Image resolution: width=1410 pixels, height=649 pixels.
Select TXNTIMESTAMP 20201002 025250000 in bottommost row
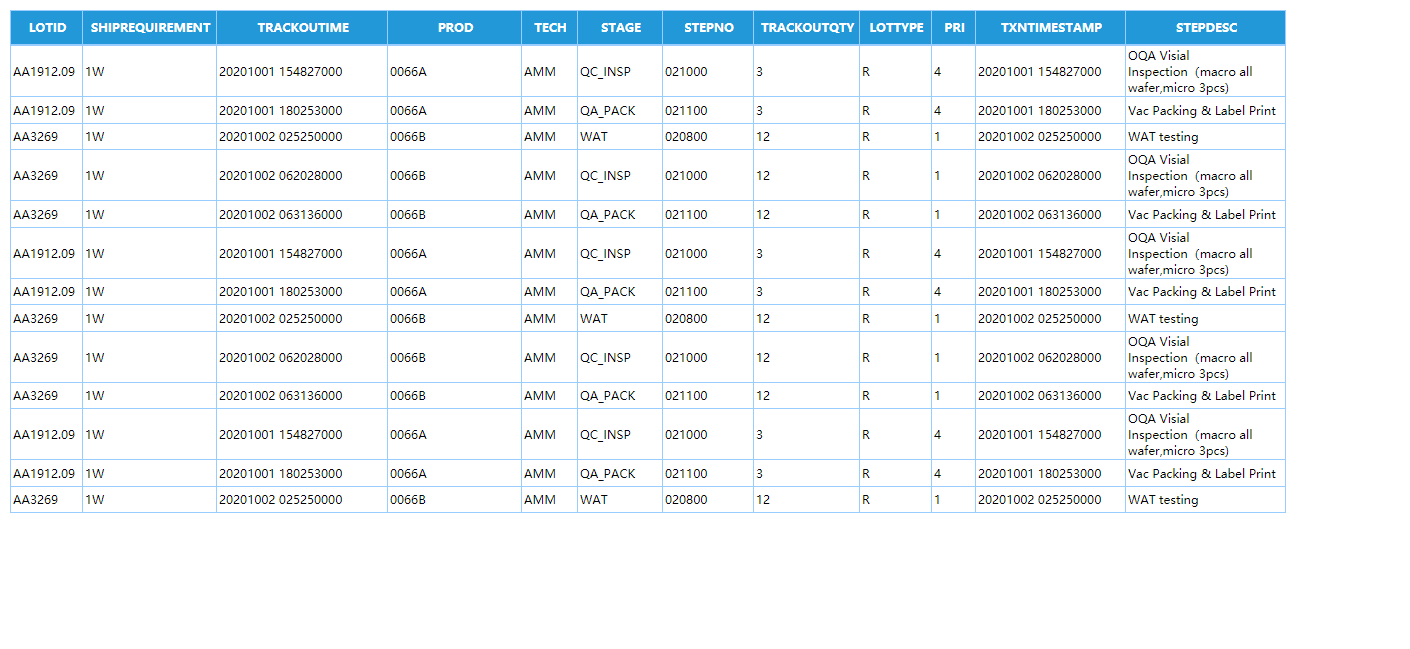point(1040,500)
